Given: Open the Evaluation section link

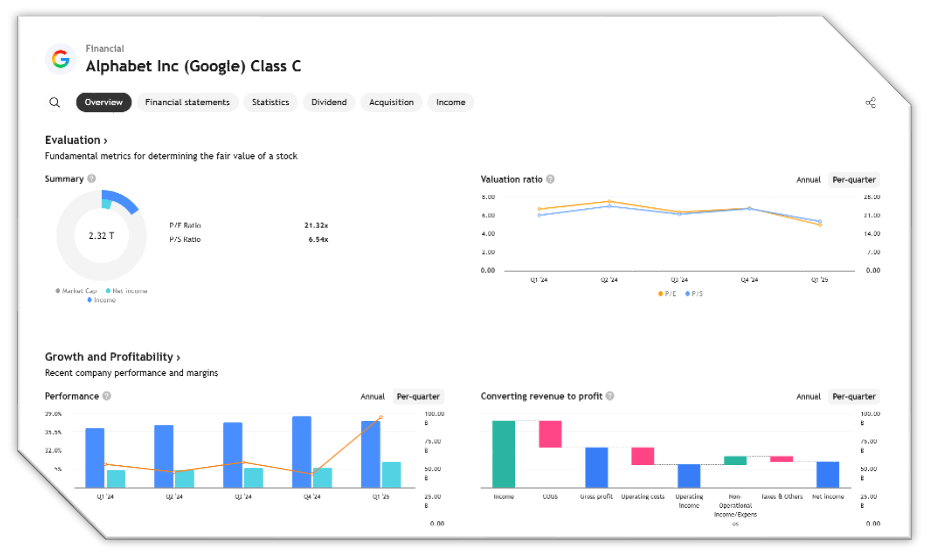Looking at the screenshot, I should (76, 140).
